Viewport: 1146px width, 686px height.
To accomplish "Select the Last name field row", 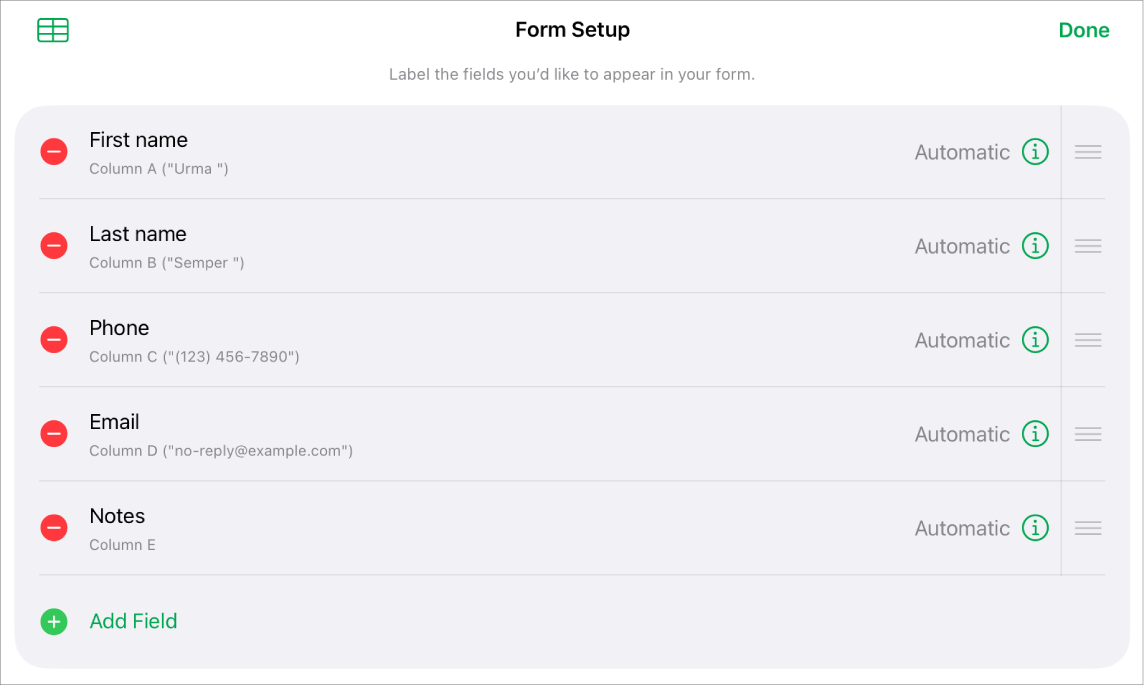I will [138, 233].
